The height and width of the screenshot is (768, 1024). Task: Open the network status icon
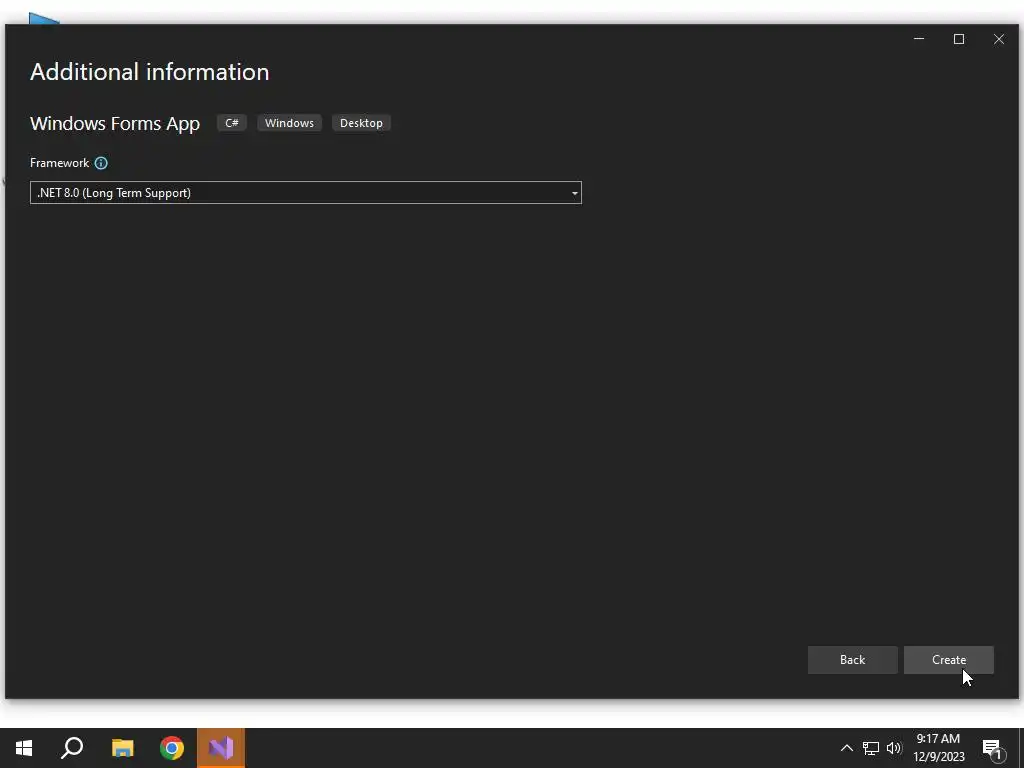[871, 748]
